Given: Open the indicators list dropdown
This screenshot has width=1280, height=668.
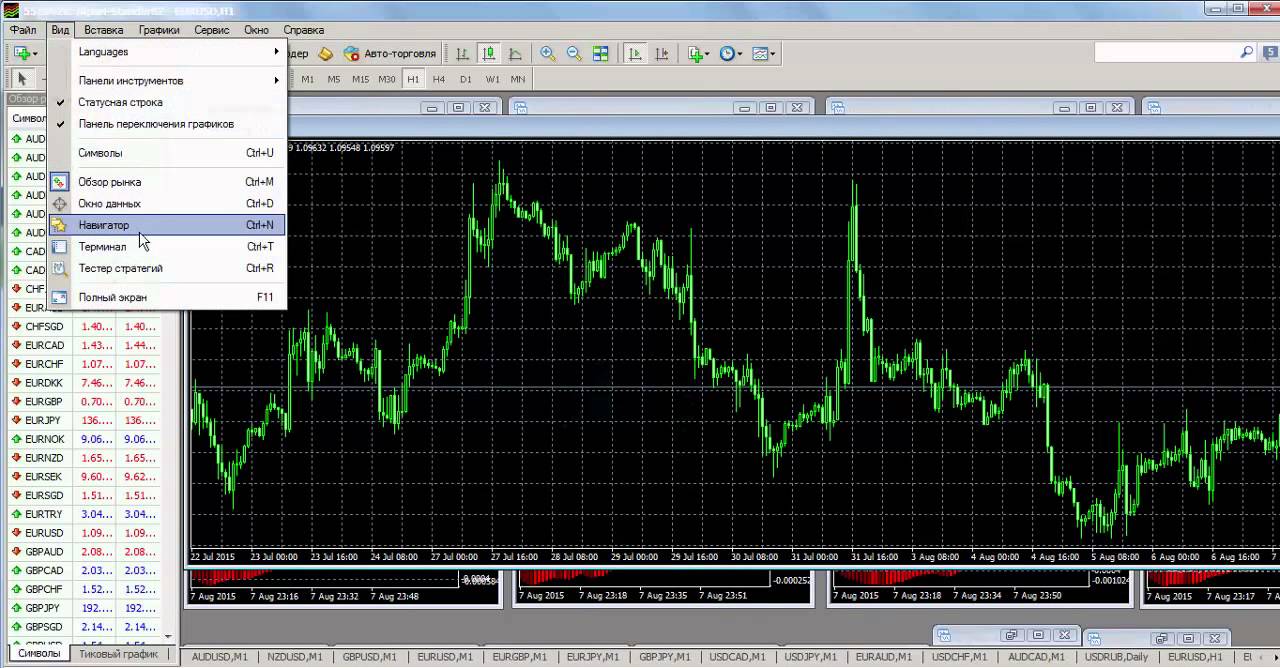Looking at the screenshot, I should point(698,53).
